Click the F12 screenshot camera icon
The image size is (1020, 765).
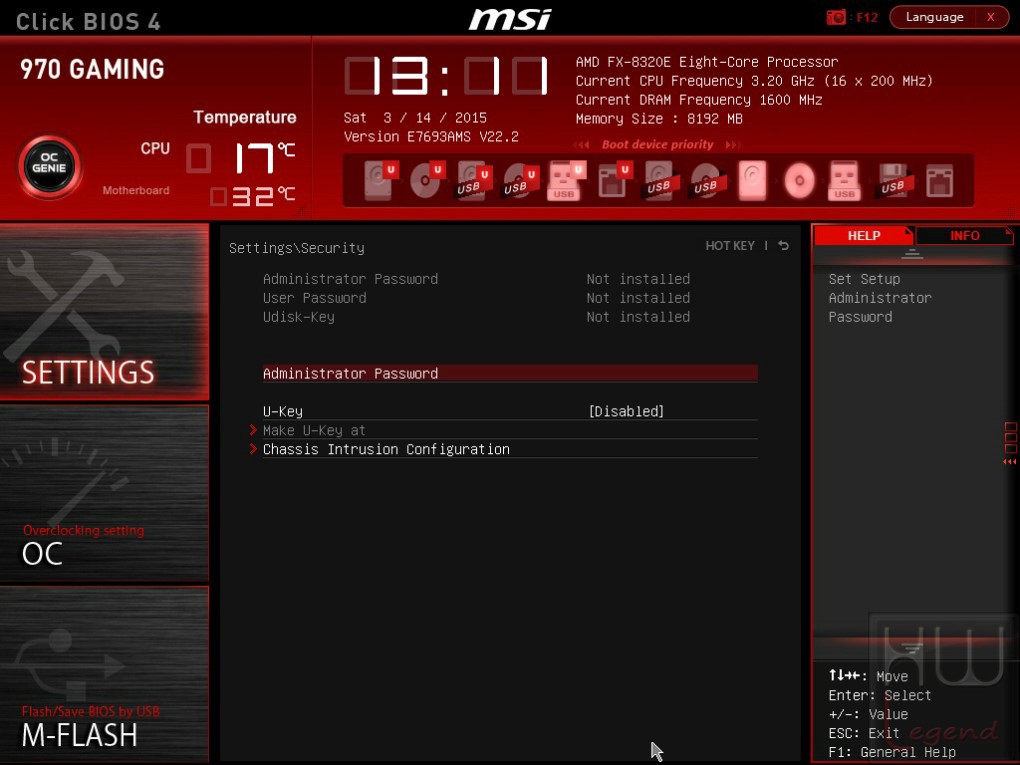point(836,17)
